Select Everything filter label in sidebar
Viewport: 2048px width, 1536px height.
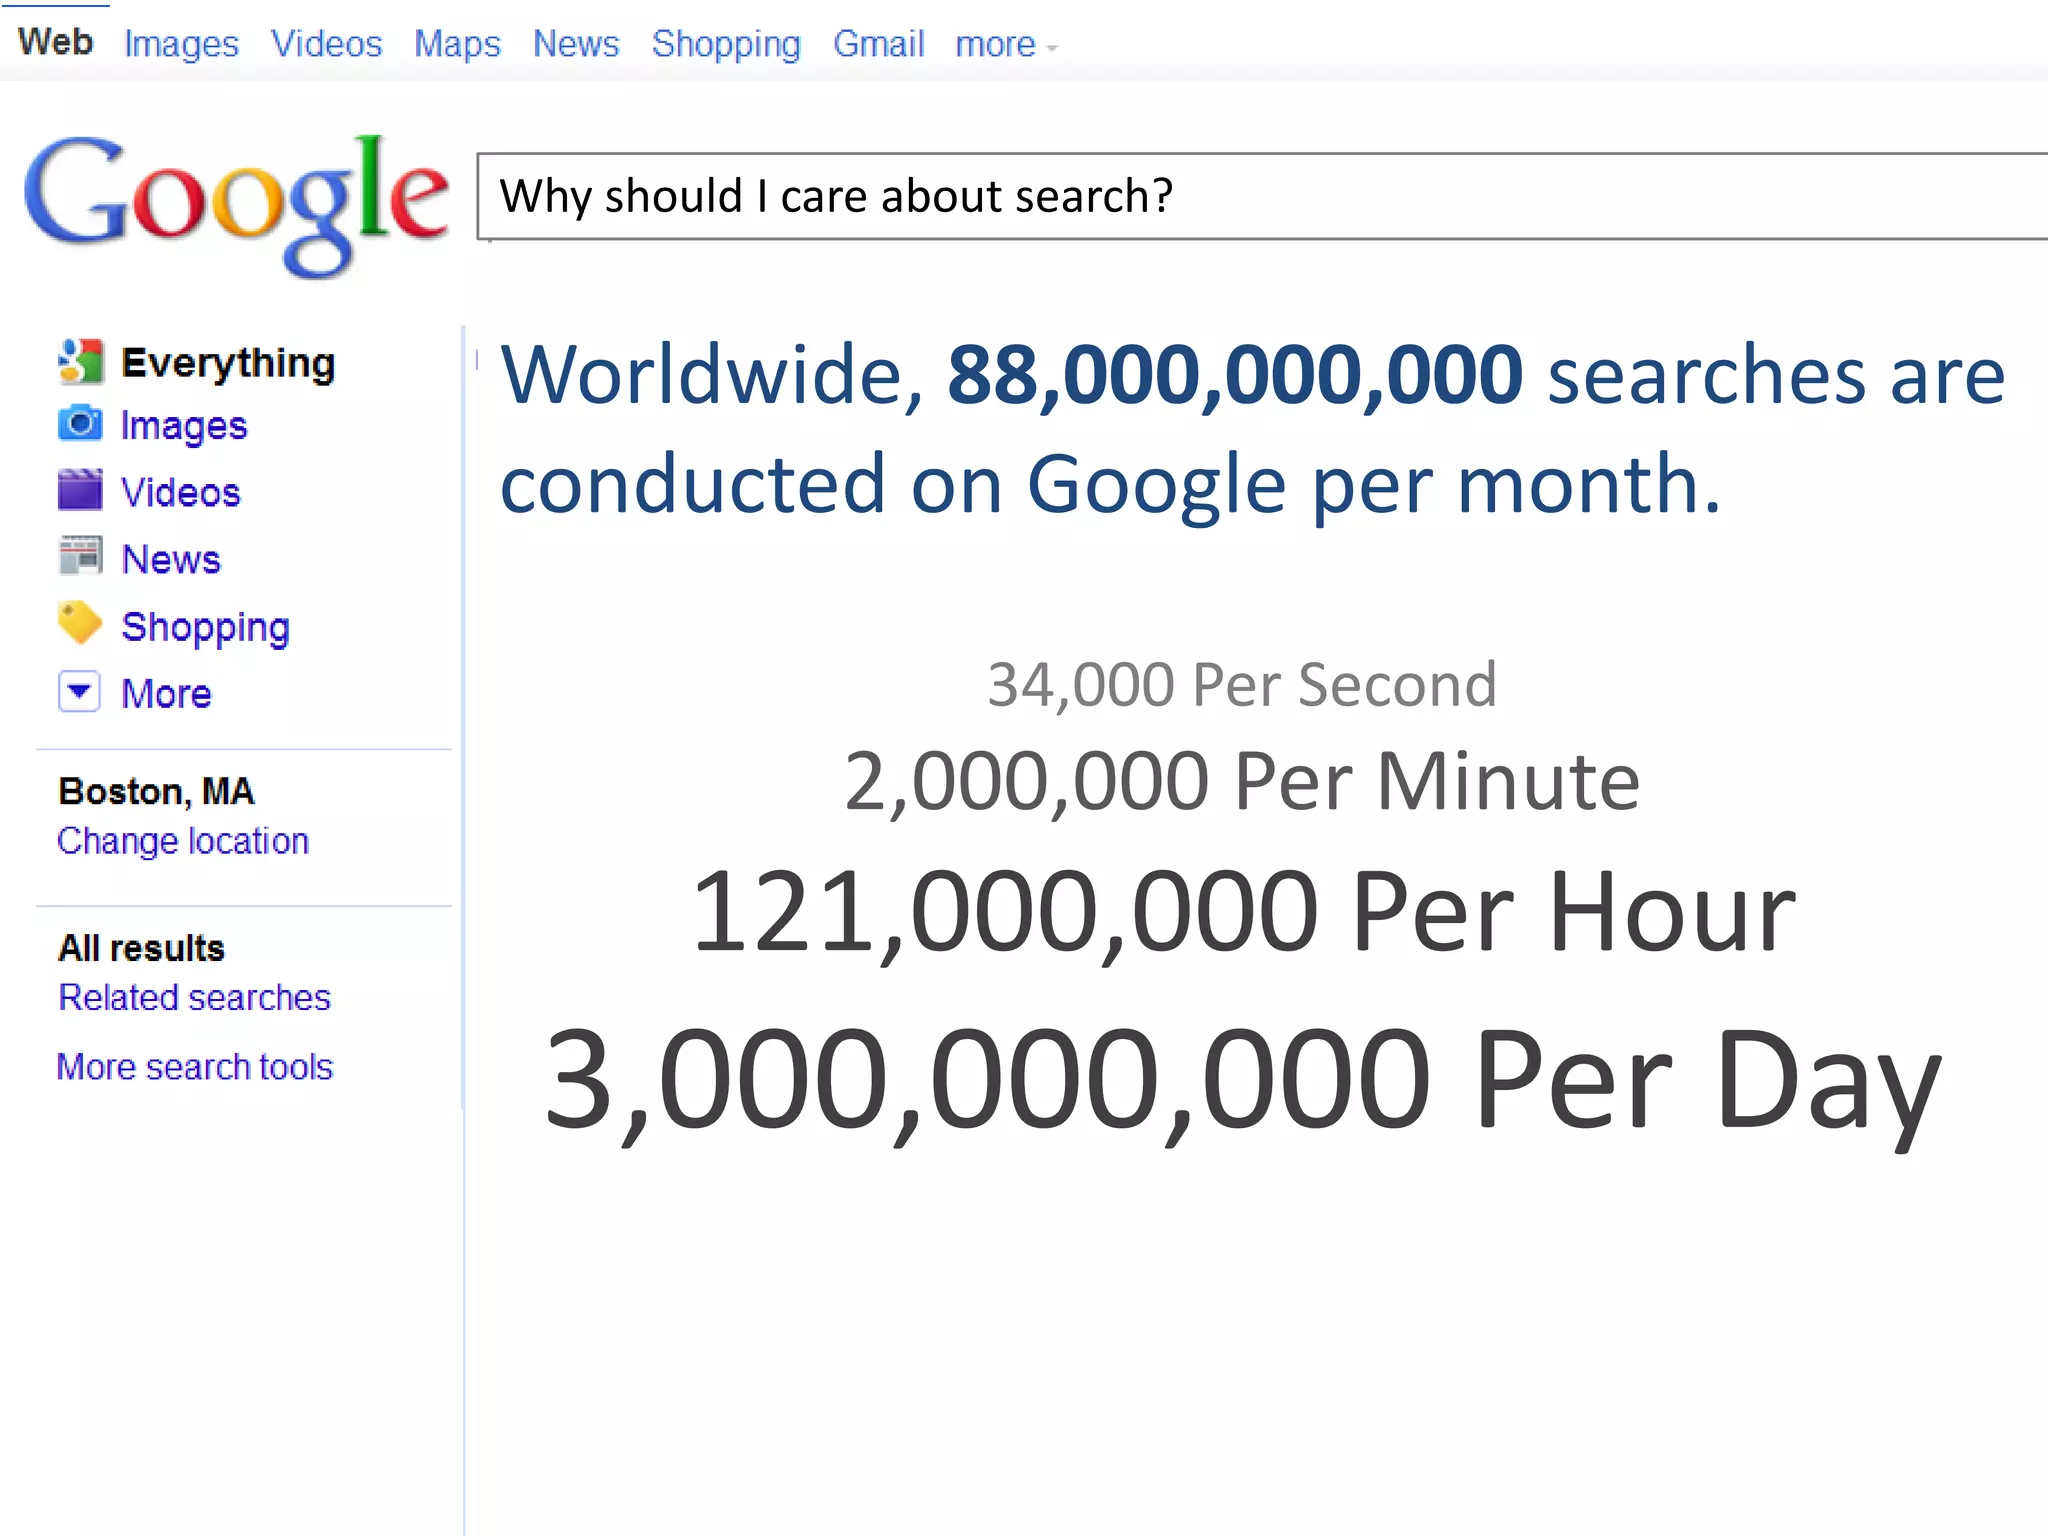[228, 364]
